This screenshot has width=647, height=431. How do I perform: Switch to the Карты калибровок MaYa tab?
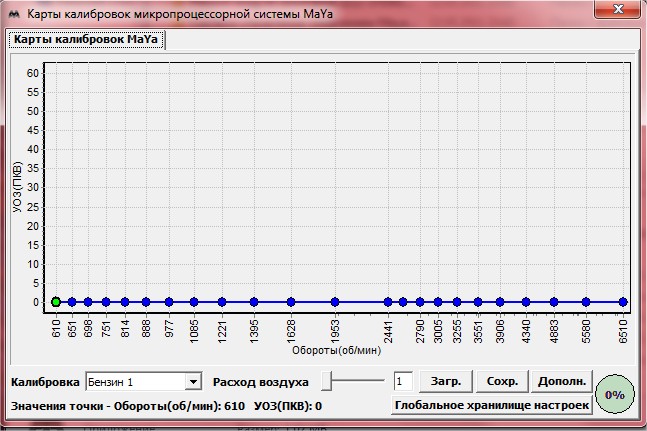tap(86, 40)
